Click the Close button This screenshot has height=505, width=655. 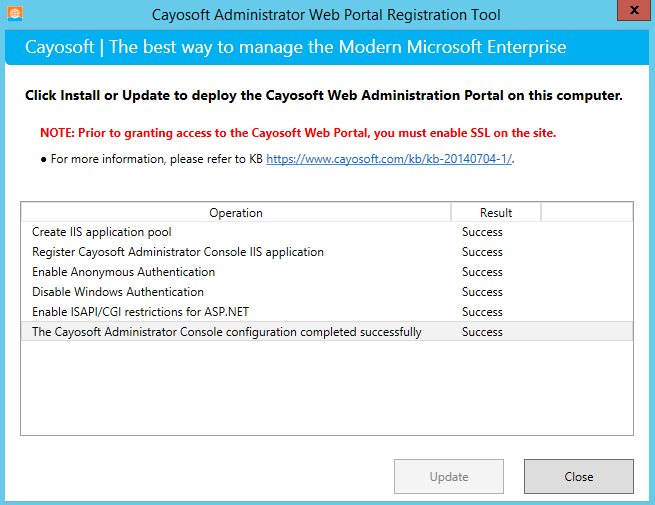click(579, 477)
